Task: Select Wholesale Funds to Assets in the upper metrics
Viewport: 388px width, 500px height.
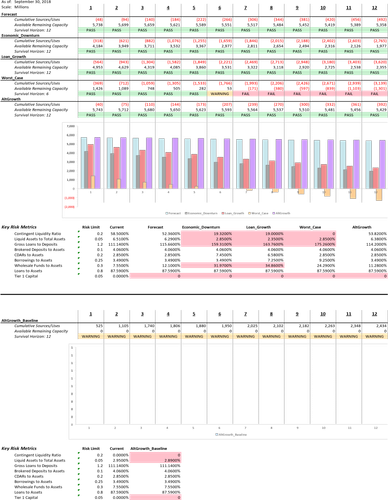Action: pyautogui.click(x=38, y=265)
